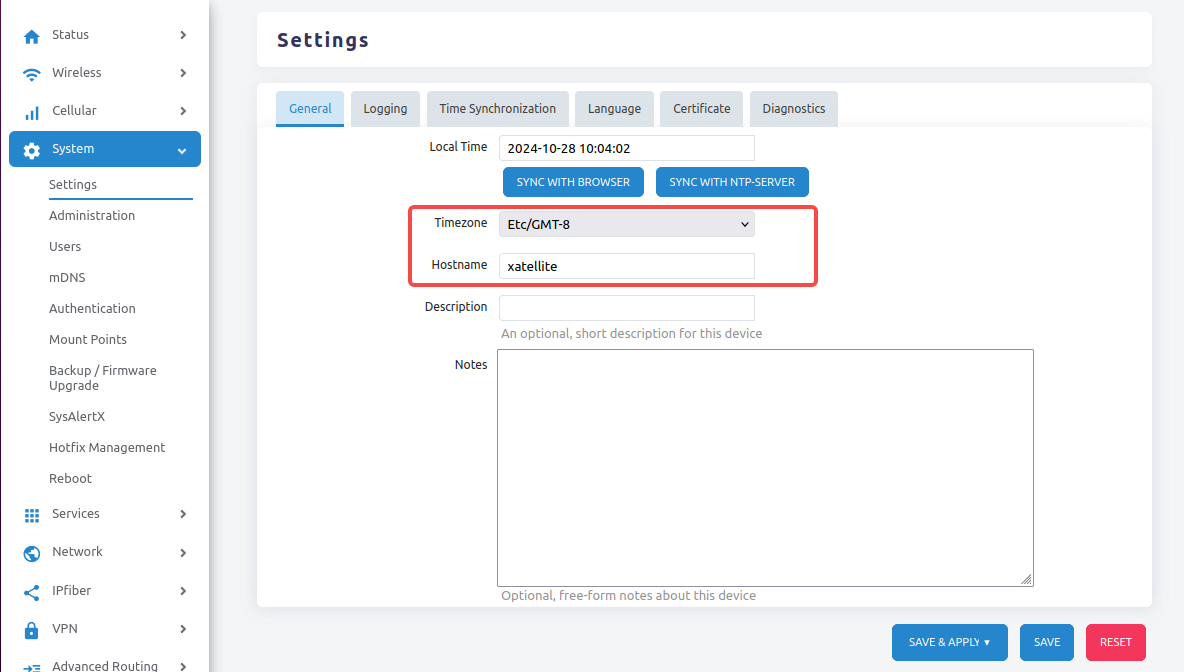Image resolution: width=1184 pixels, height=672 pixels.
Task: Select the IPFiber share icon
Action: tap(31, 590)
